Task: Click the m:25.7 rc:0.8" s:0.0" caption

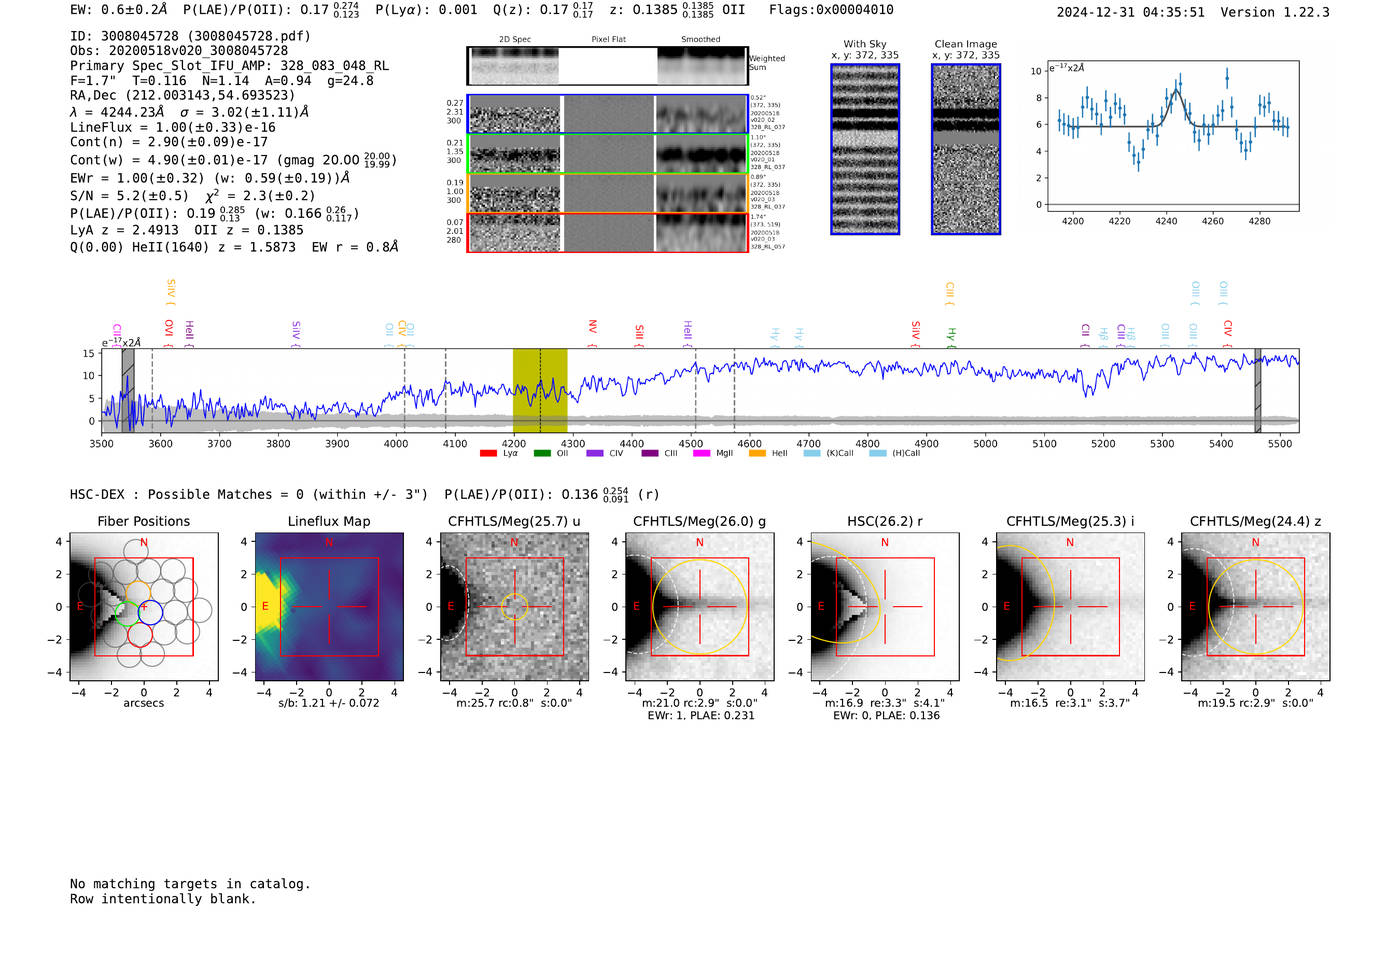Action: point(514,703)
